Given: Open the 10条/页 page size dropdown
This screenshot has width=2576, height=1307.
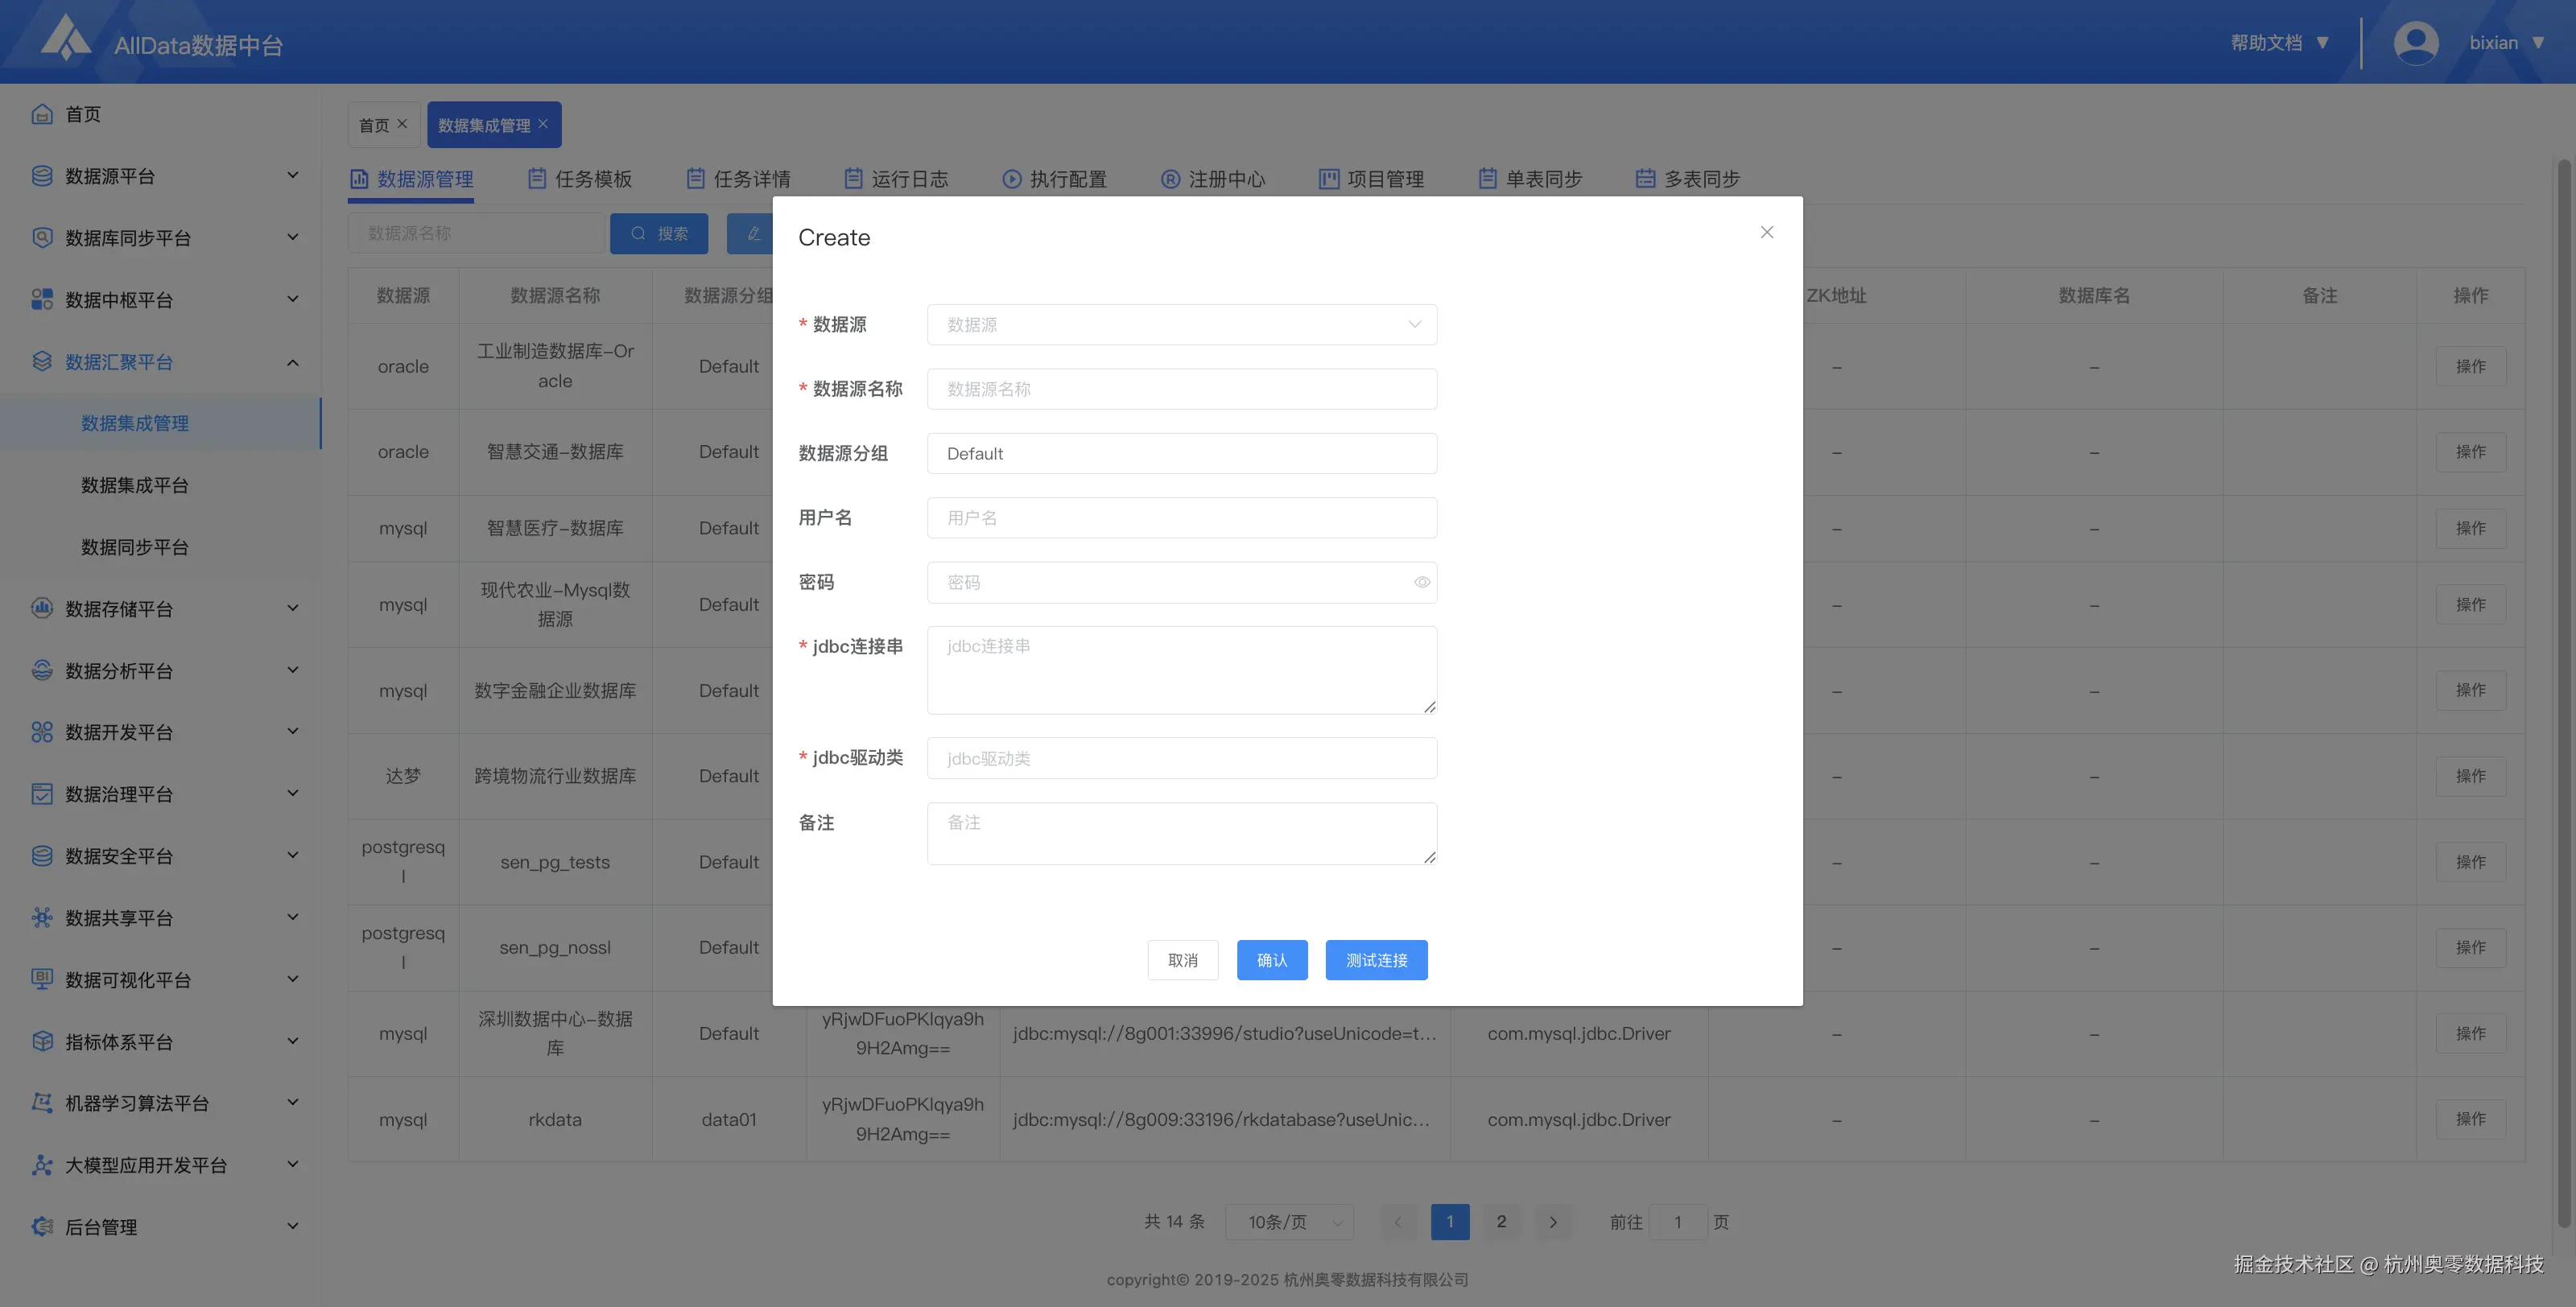Looking at the screenshot, I should 1288,1221.
